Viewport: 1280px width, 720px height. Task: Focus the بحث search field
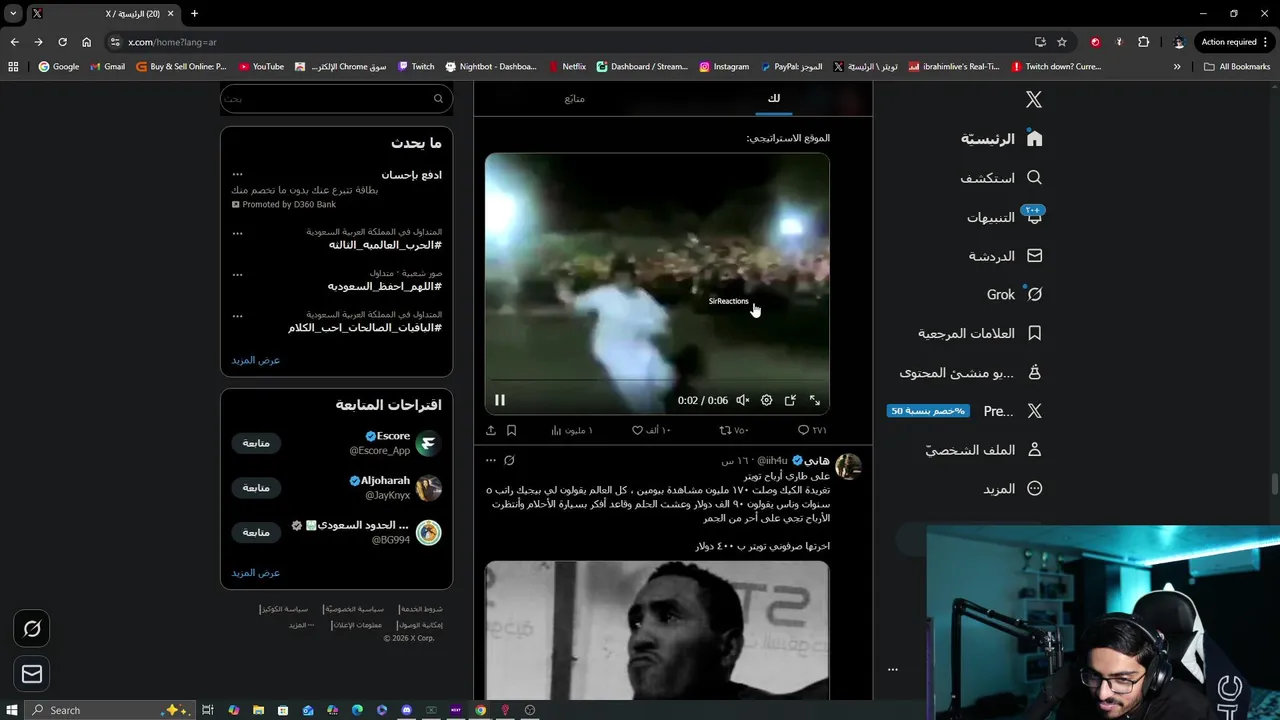[x=336, y=98]
